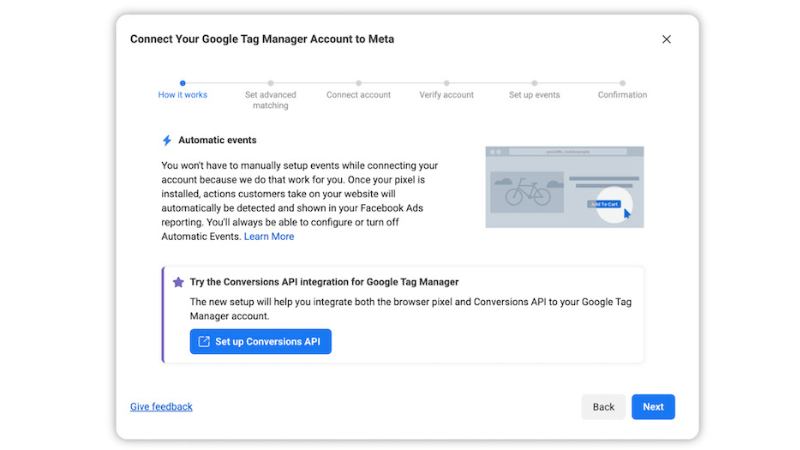Open the Learn More link

click(269, 236)
